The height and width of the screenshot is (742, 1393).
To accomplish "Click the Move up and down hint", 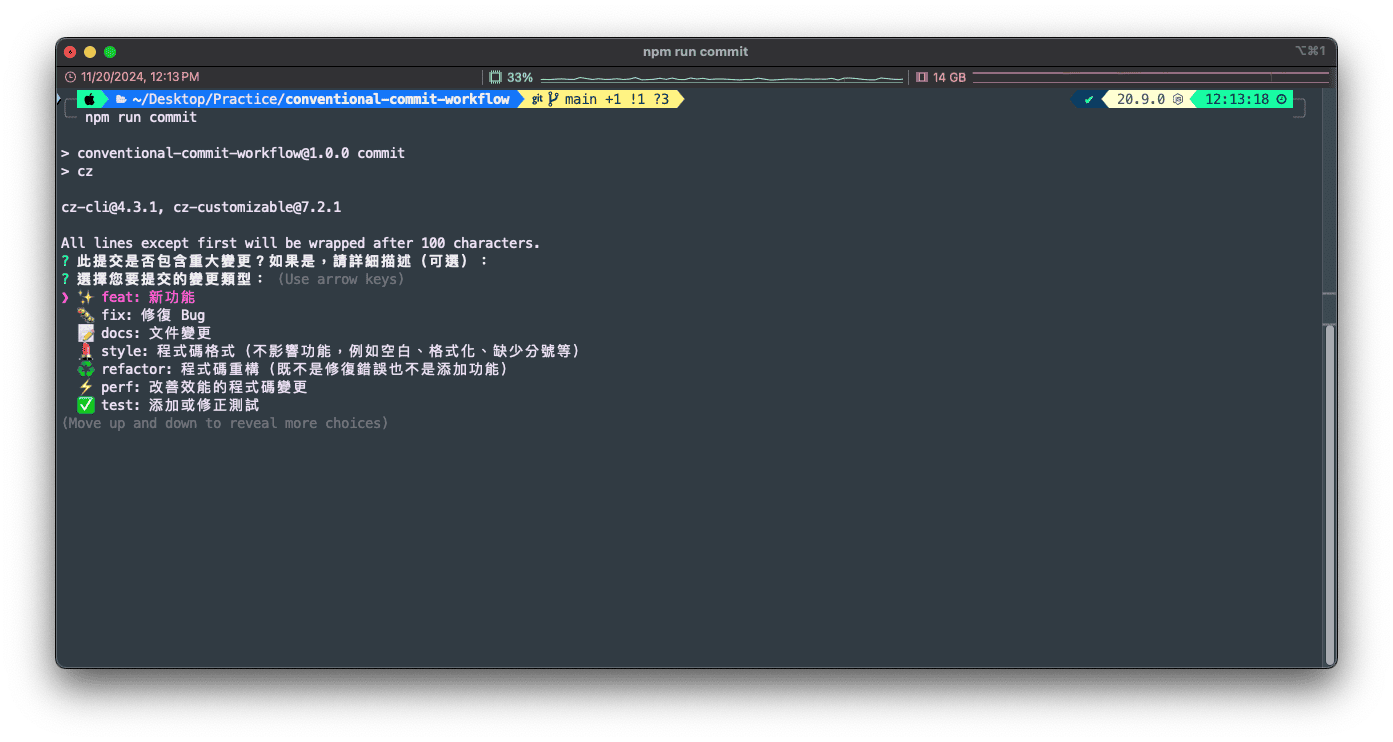I will [225, 423].
